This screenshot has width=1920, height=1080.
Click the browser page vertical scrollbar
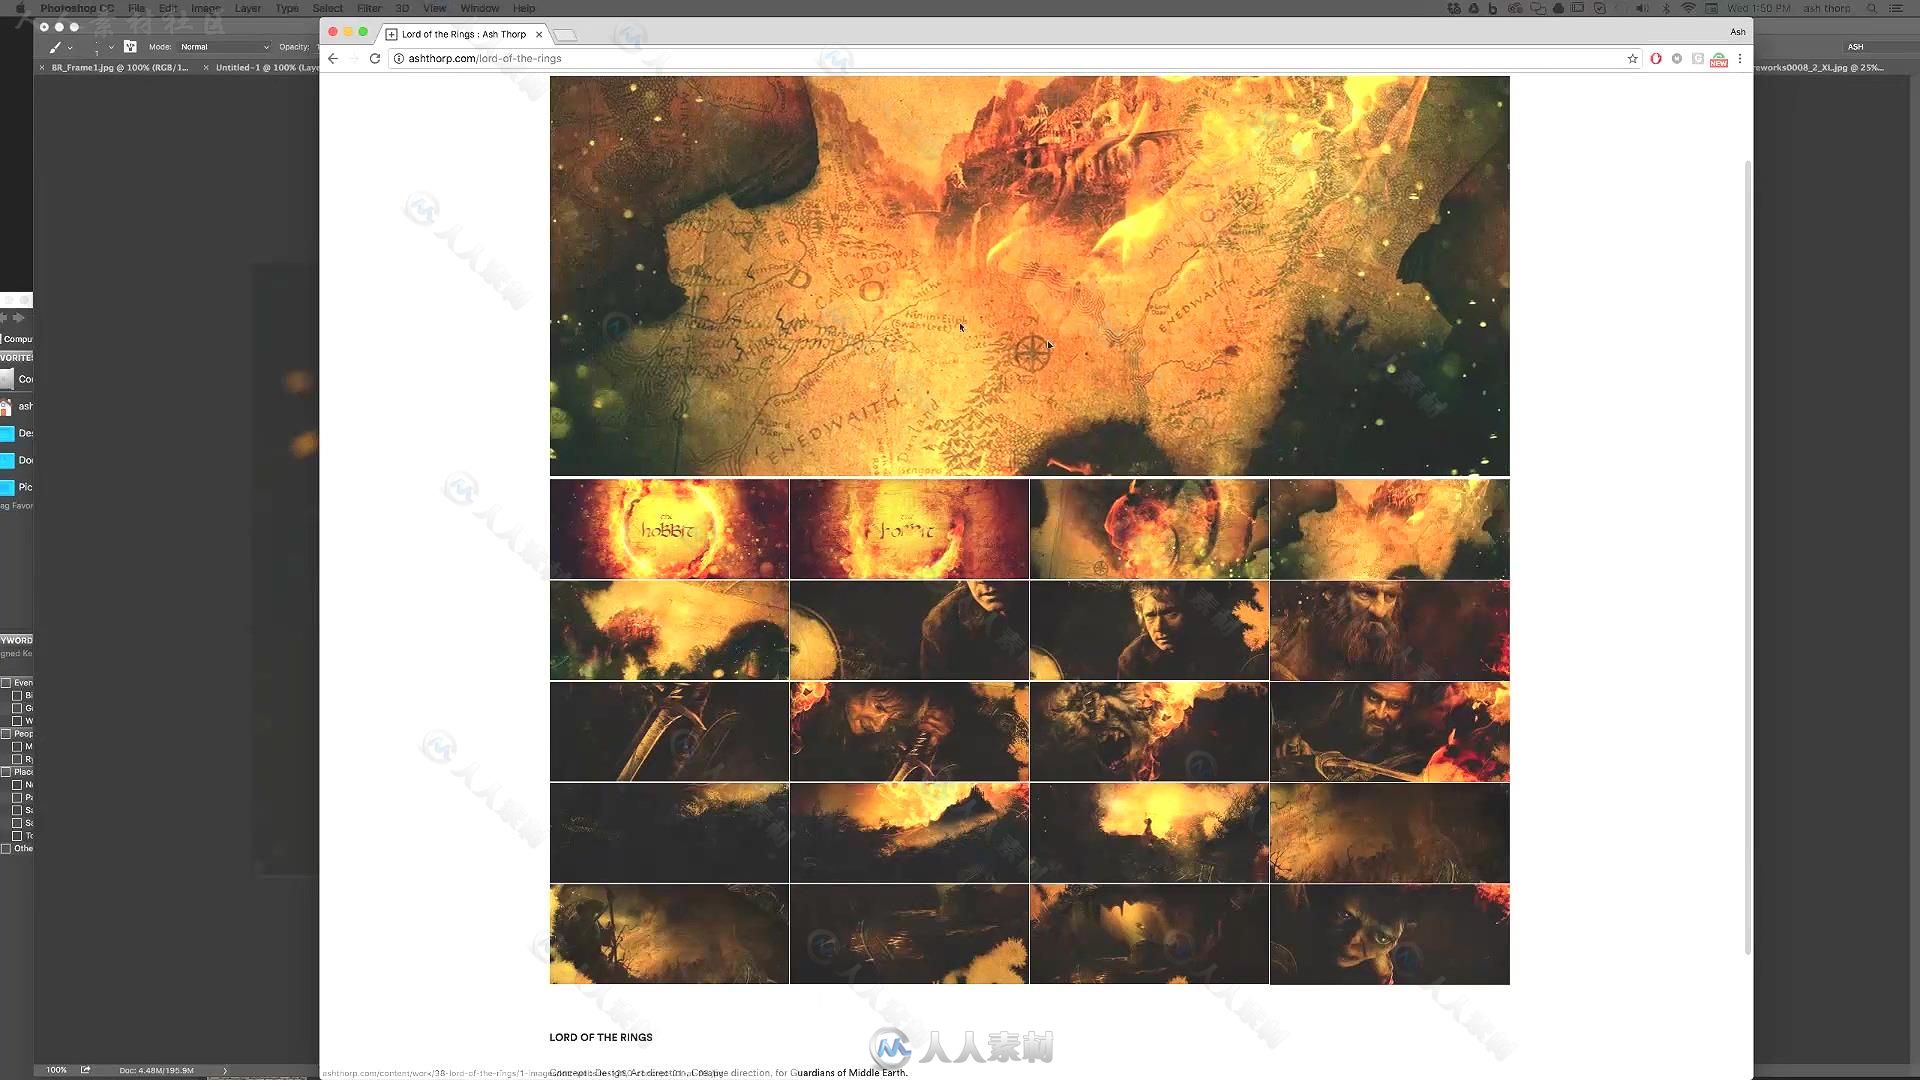pos(1748,557)
